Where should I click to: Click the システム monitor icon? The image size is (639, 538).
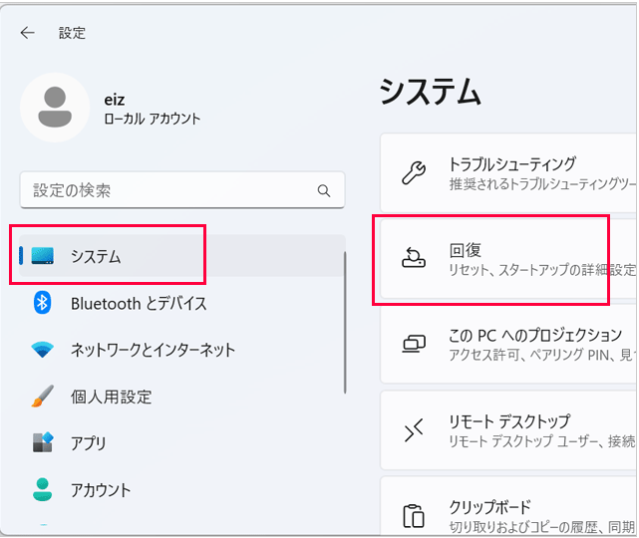click(x=43, y=257)
